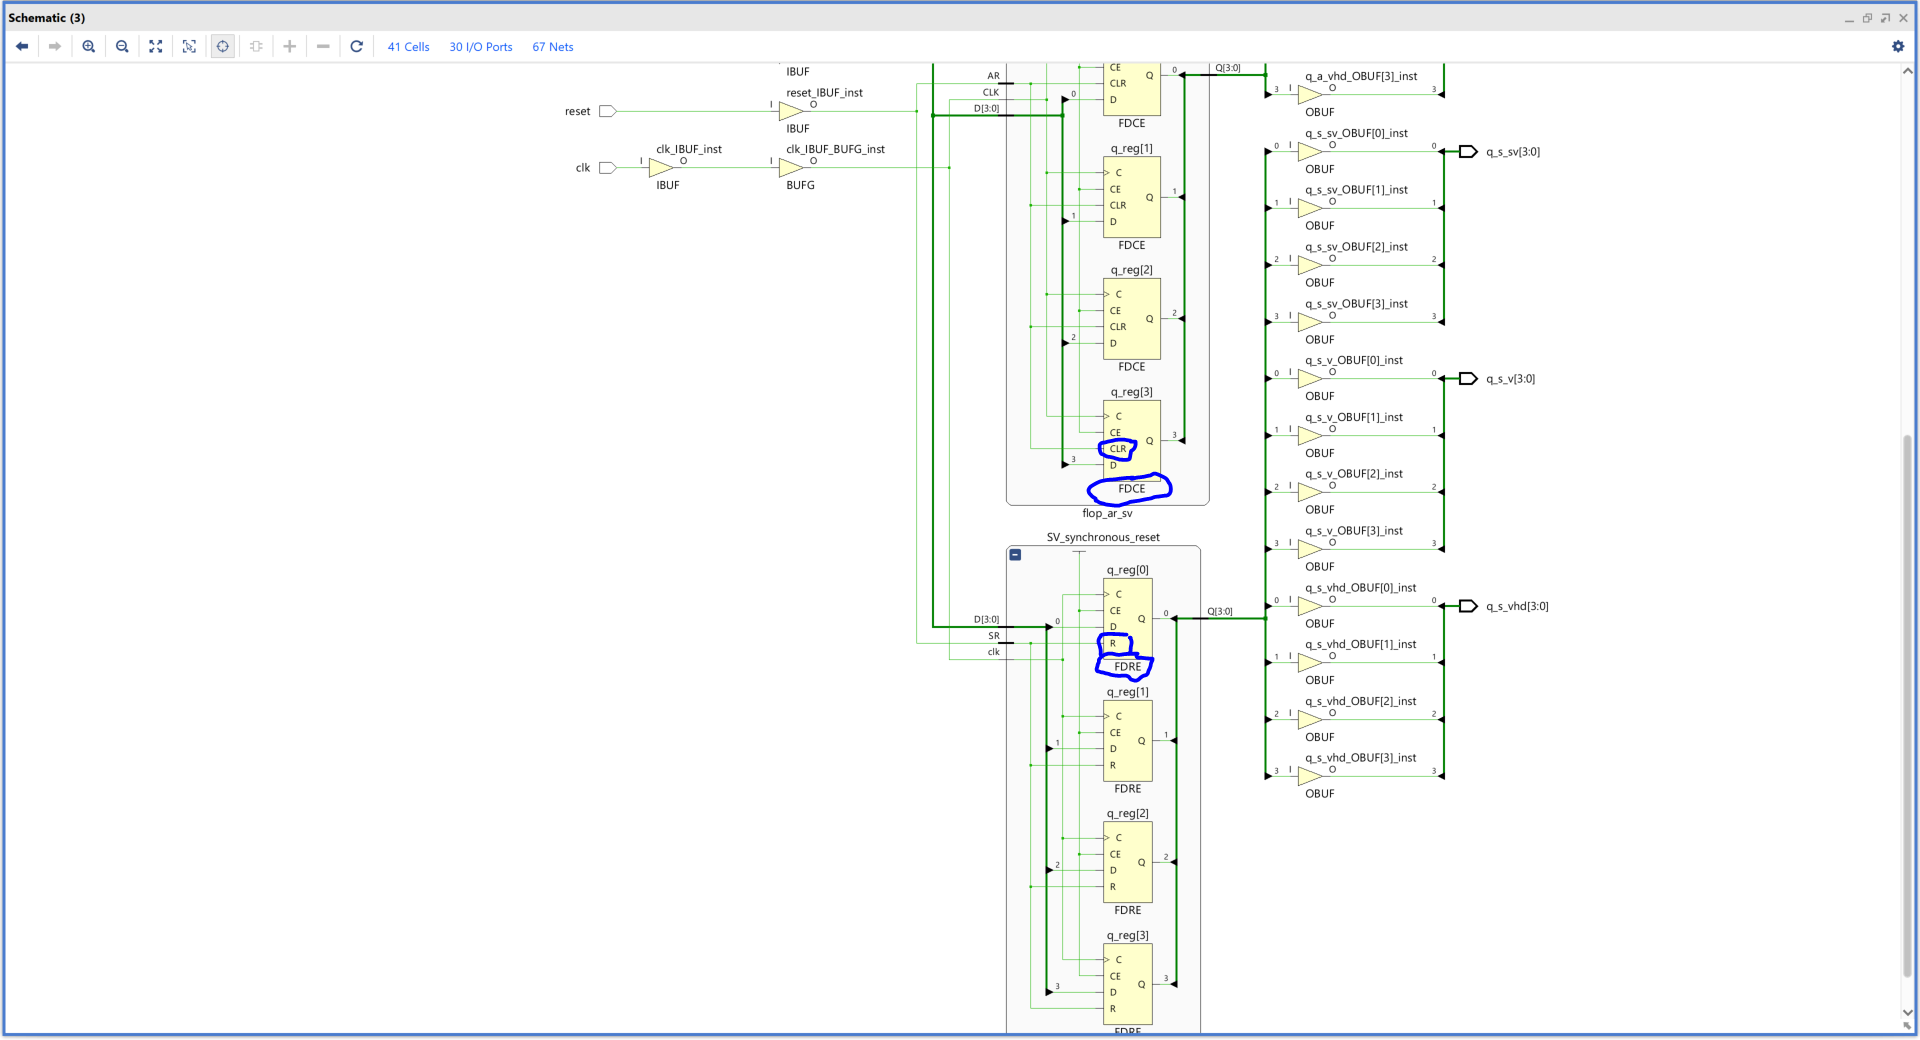Collapse the SV_synchronous_reset block
The height and width of the screenshot is (1040, 1920).
[1015, 555]
